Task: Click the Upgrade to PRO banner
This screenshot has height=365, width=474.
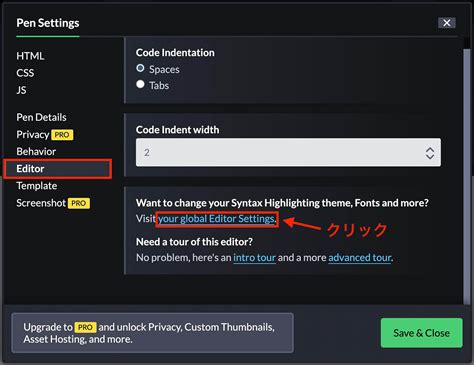Action: [x=153, y=333]
